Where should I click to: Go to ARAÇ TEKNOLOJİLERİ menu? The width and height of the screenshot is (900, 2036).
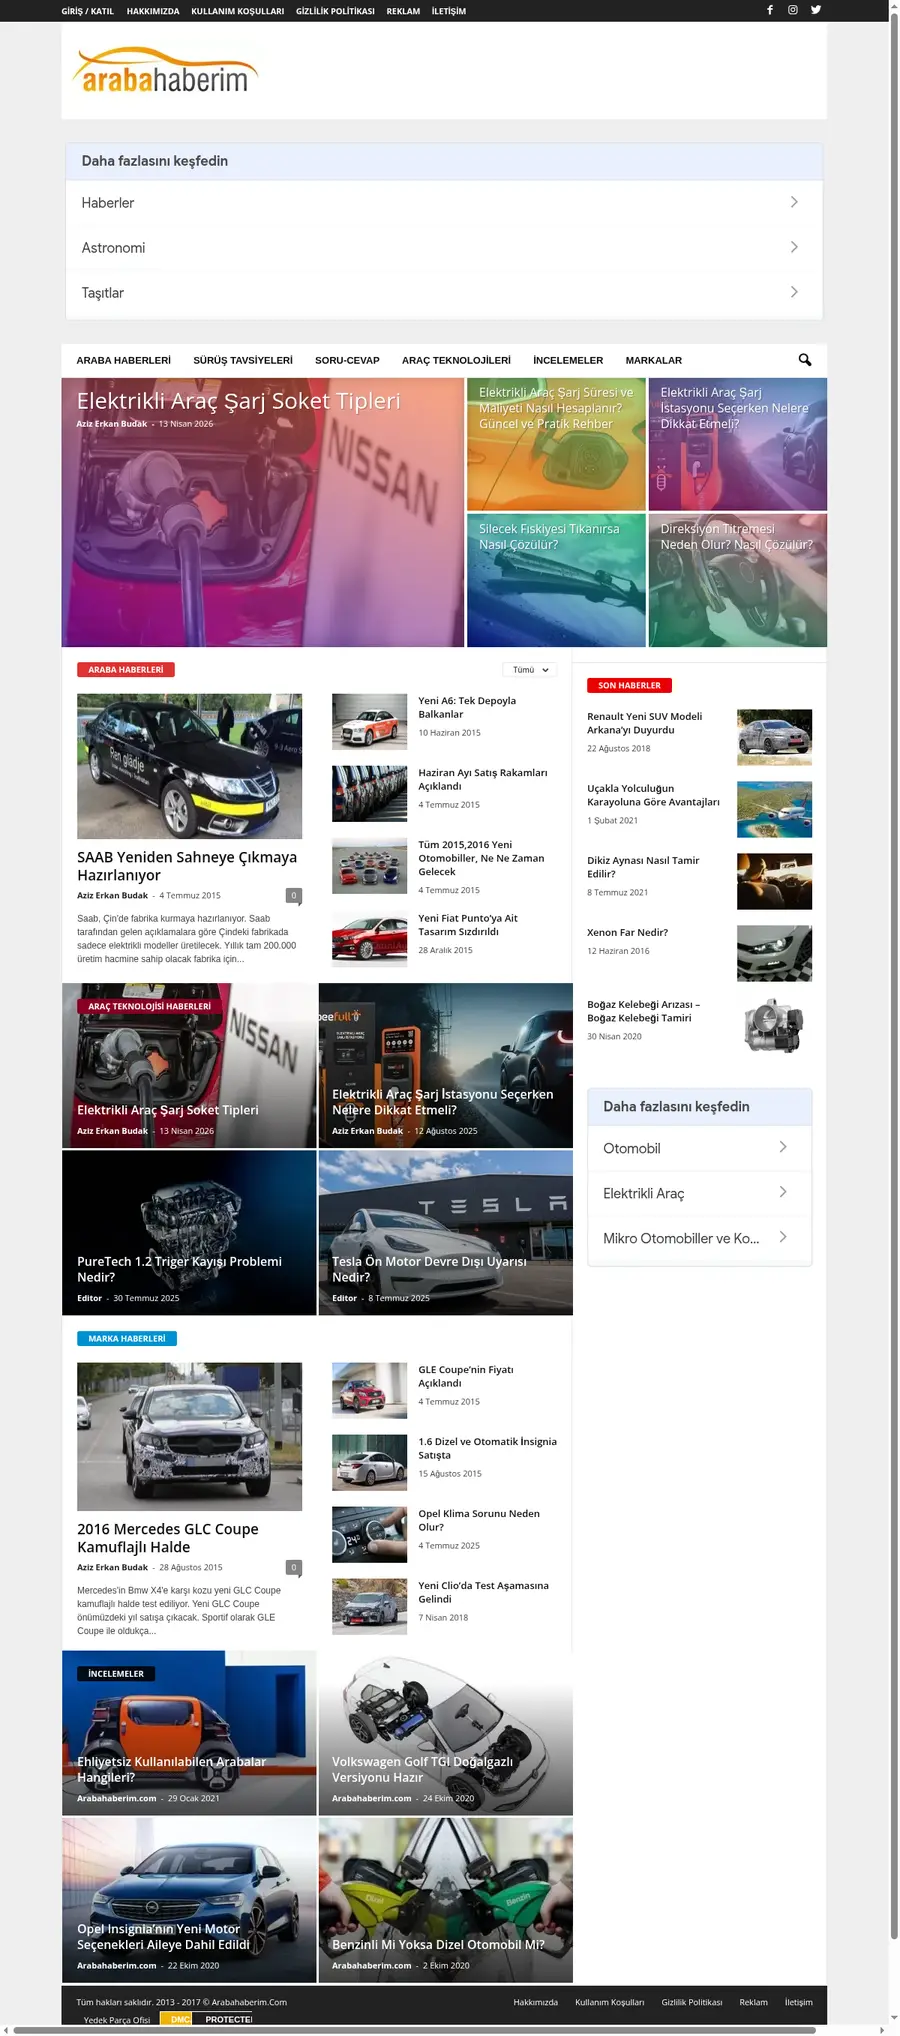pos(456,360)
